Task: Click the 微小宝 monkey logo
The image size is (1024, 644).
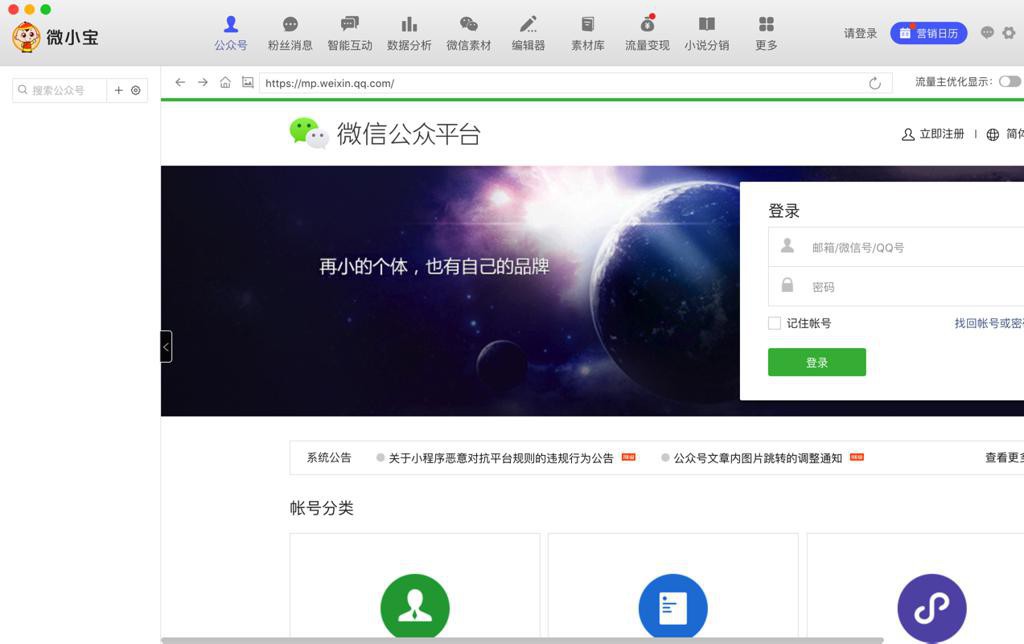Action: click(x=26, y=37)
